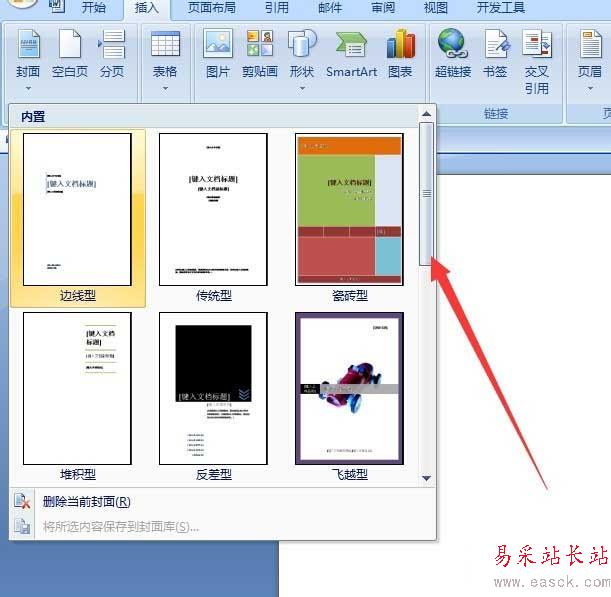Image resolution: width=611 pixels, height=597 pixels.
Task: Click the cover gallery scrollbar thumb
Action: (426, 194)
